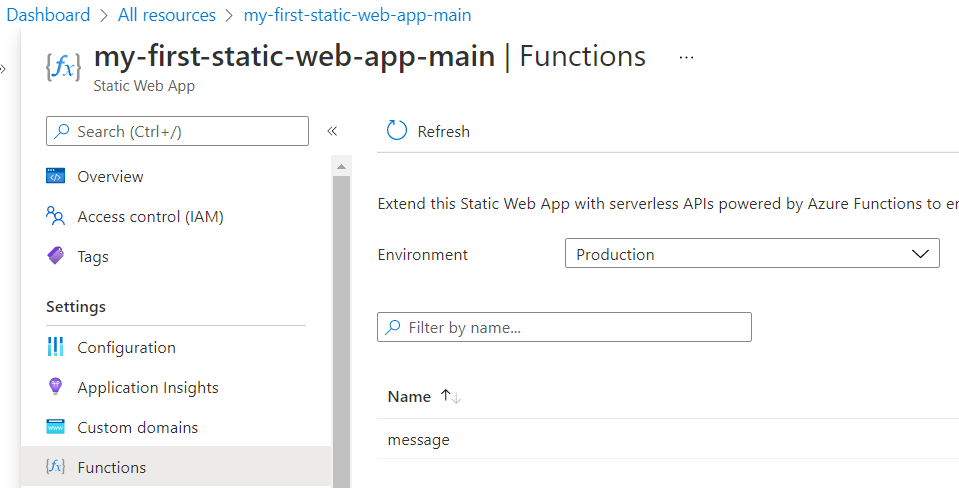The image size is (959, 488).
Task: Focus the Filter by name field
Action: [x=564, y=327]
